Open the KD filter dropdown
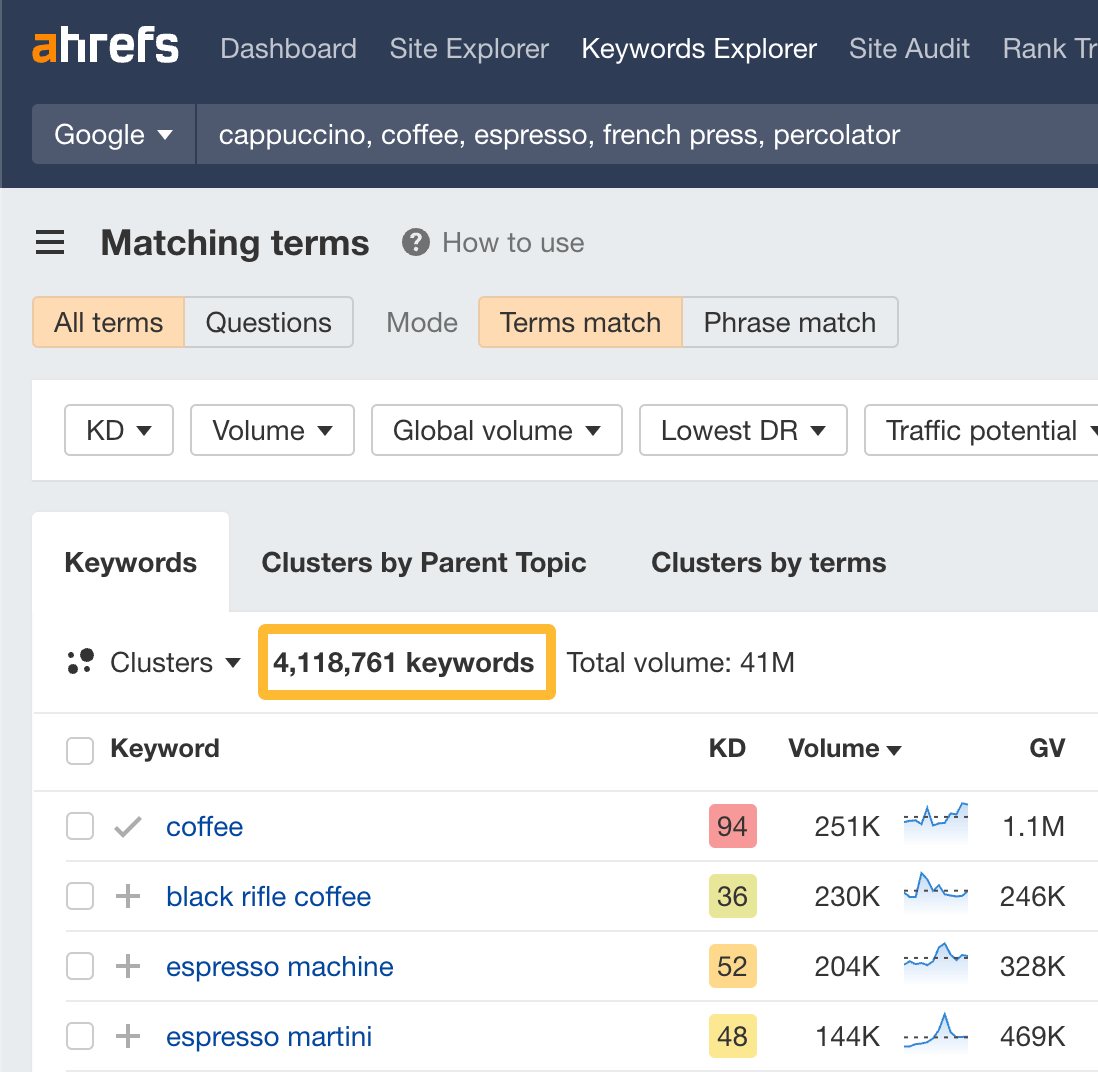This screenshot has width=1098, height=1072. click(118, 430)
